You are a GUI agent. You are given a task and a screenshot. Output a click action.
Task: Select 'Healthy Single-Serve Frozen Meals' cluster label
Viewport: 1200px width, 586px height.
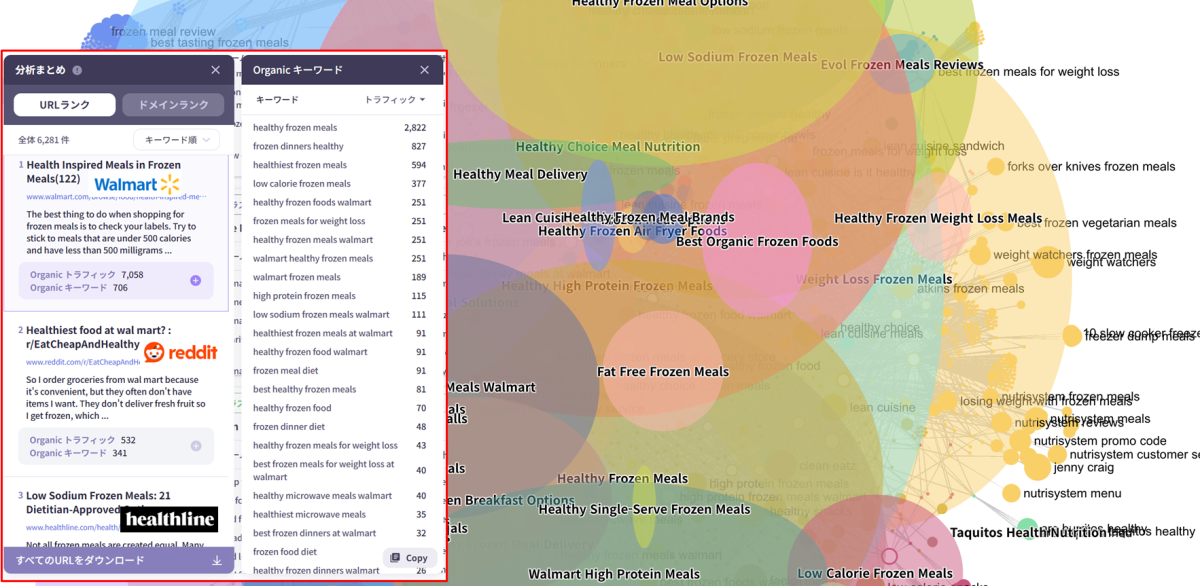(644, 509)
